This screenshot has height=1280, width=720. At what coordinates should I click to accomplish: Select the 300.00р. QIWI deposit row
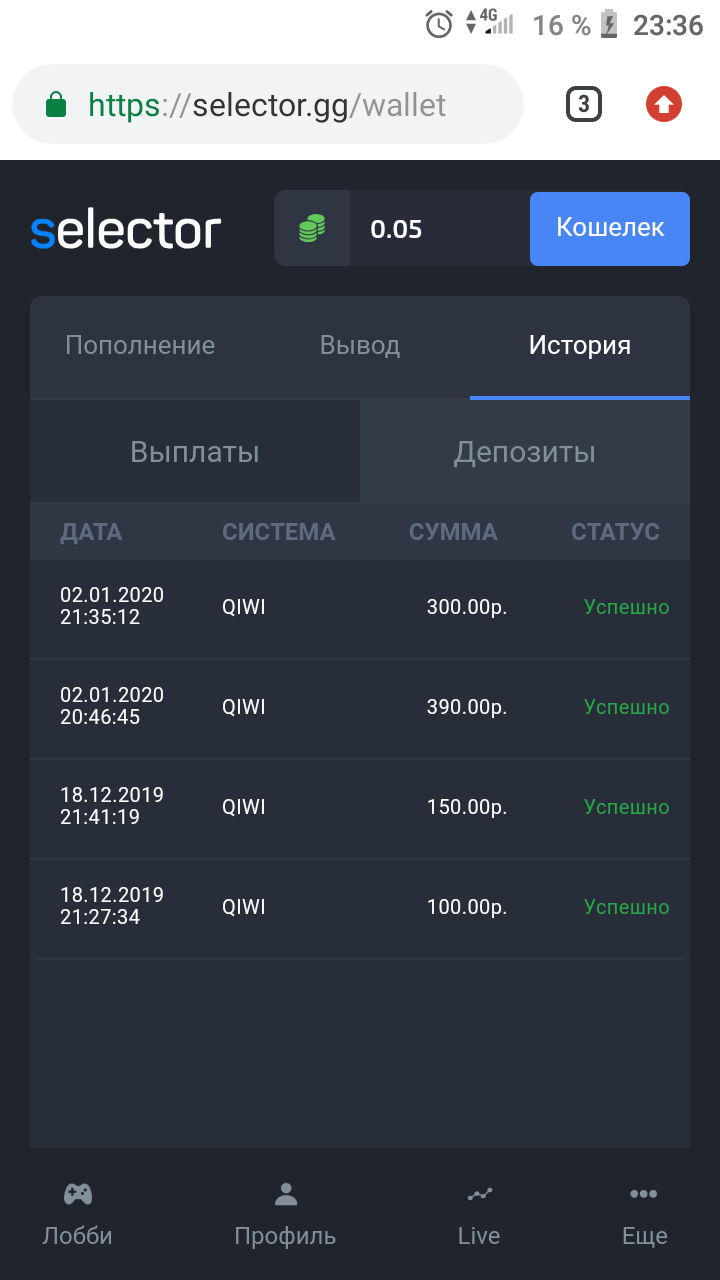(x=360, y=607)
